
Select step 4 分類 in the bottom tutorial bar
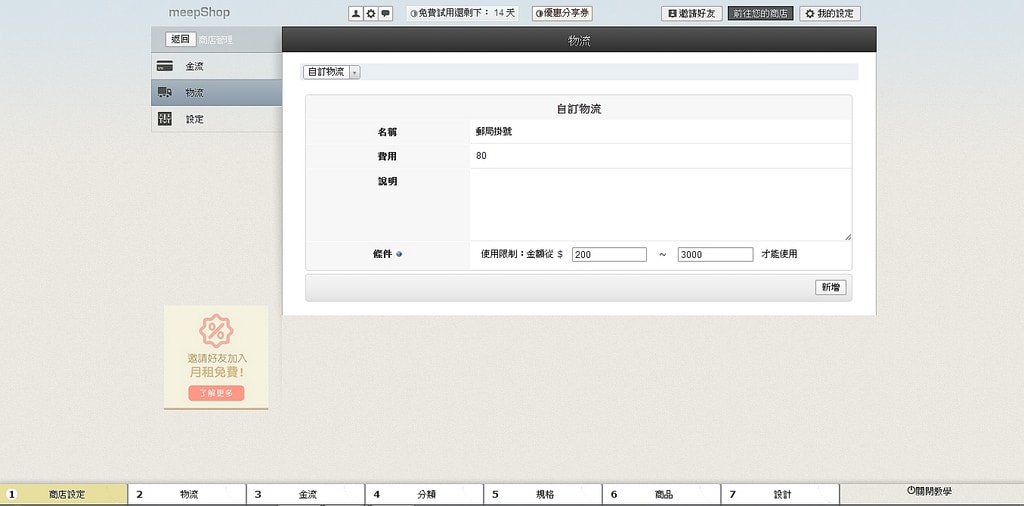(x=425, y=494)
